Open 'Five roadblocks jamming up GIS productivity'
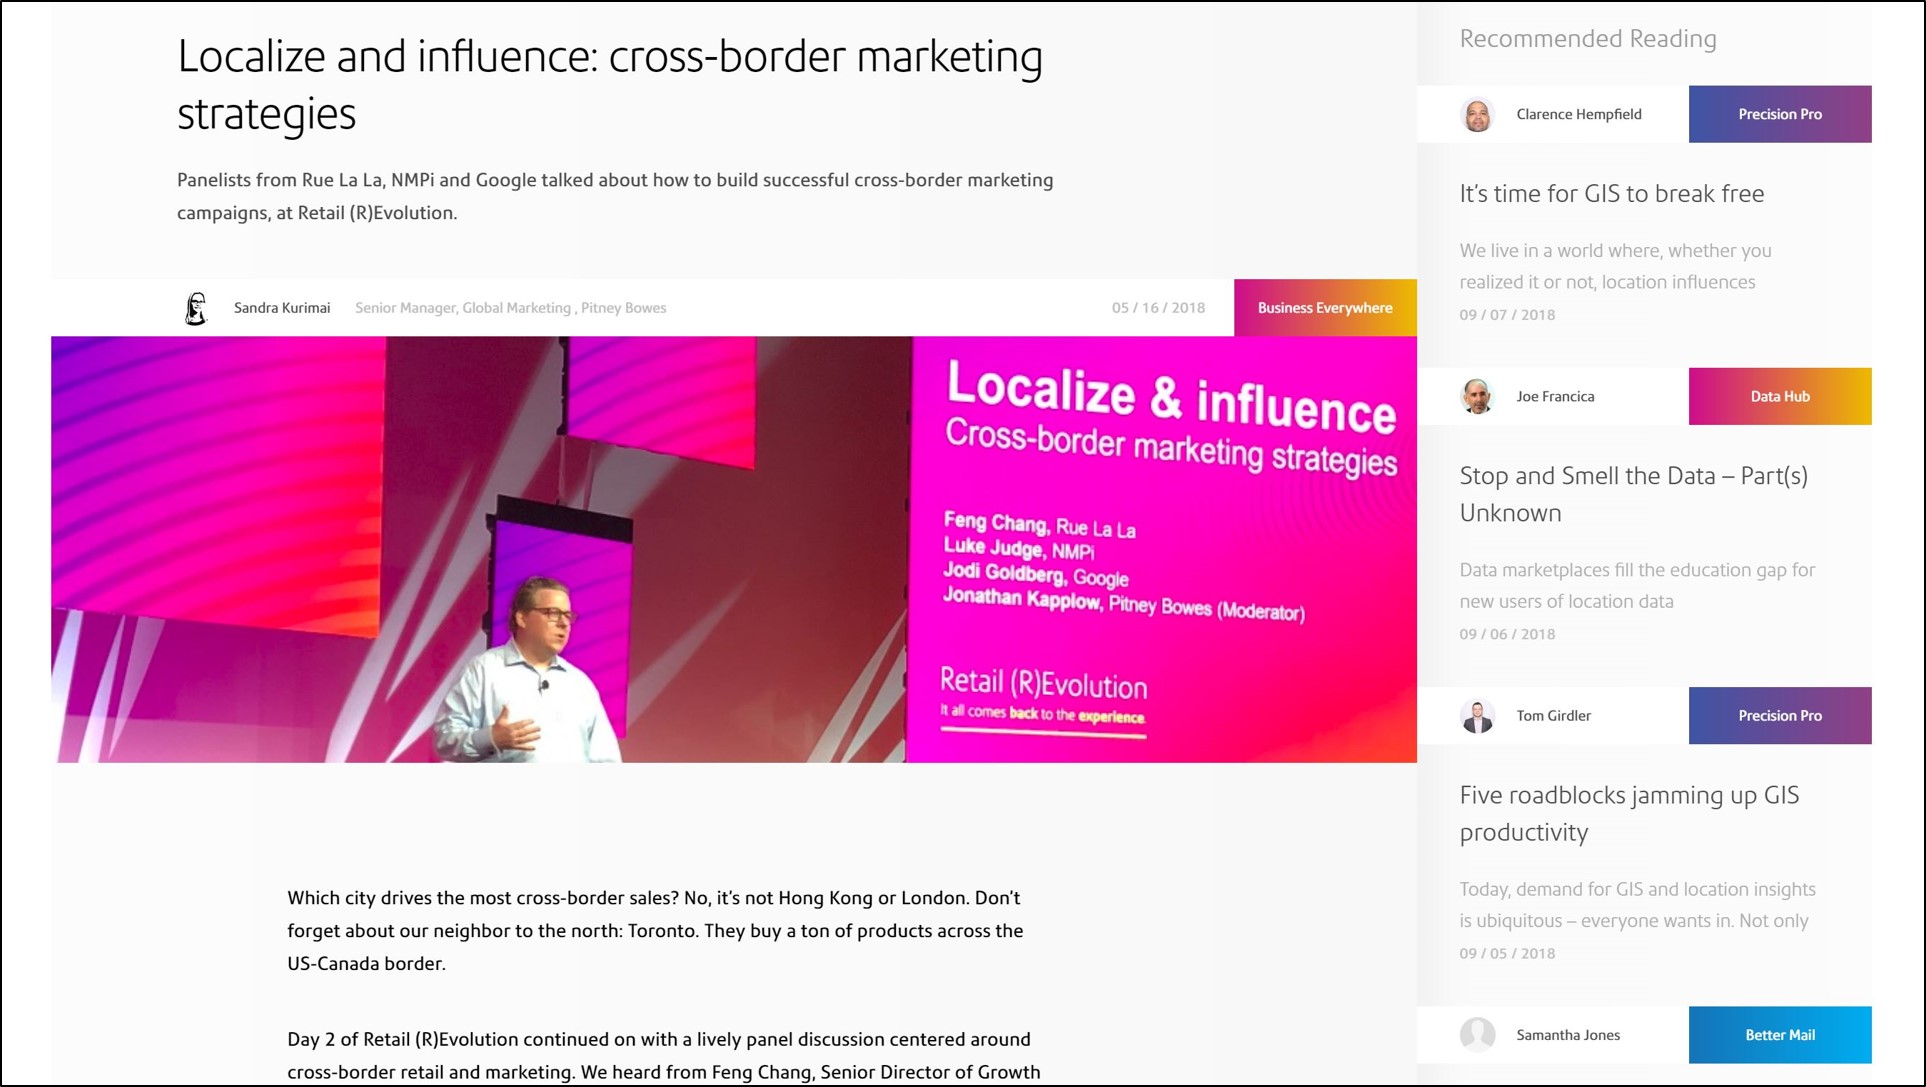 (x=1629, y=813)
